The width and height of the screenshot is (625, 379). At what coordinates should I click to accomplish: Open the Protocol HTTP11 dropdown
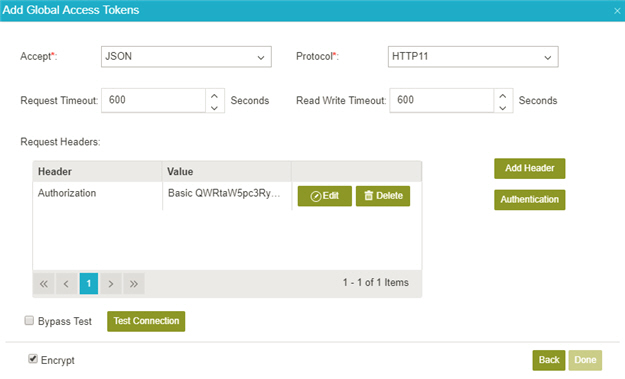[473, 57]
